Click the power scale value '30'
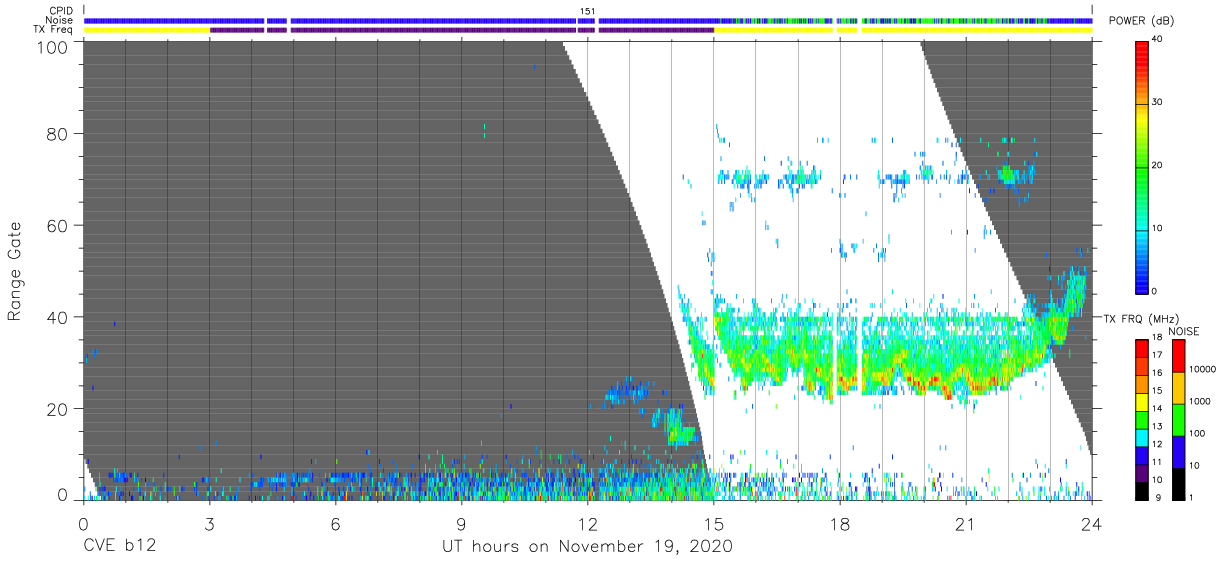 click(1159, 103)
